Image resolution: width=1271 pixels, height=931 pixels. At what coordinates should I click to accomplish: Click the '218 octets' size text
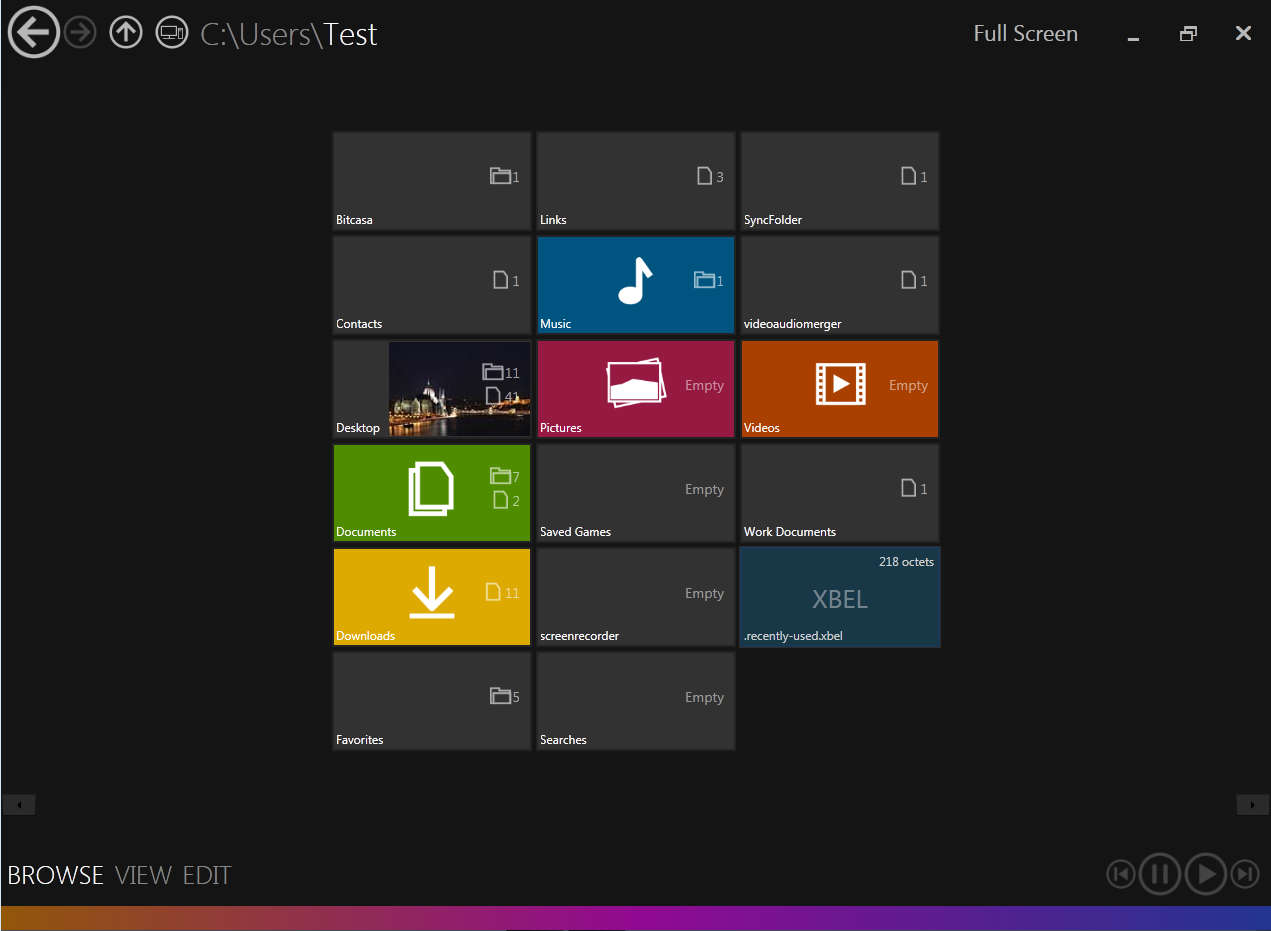[906, 562]
